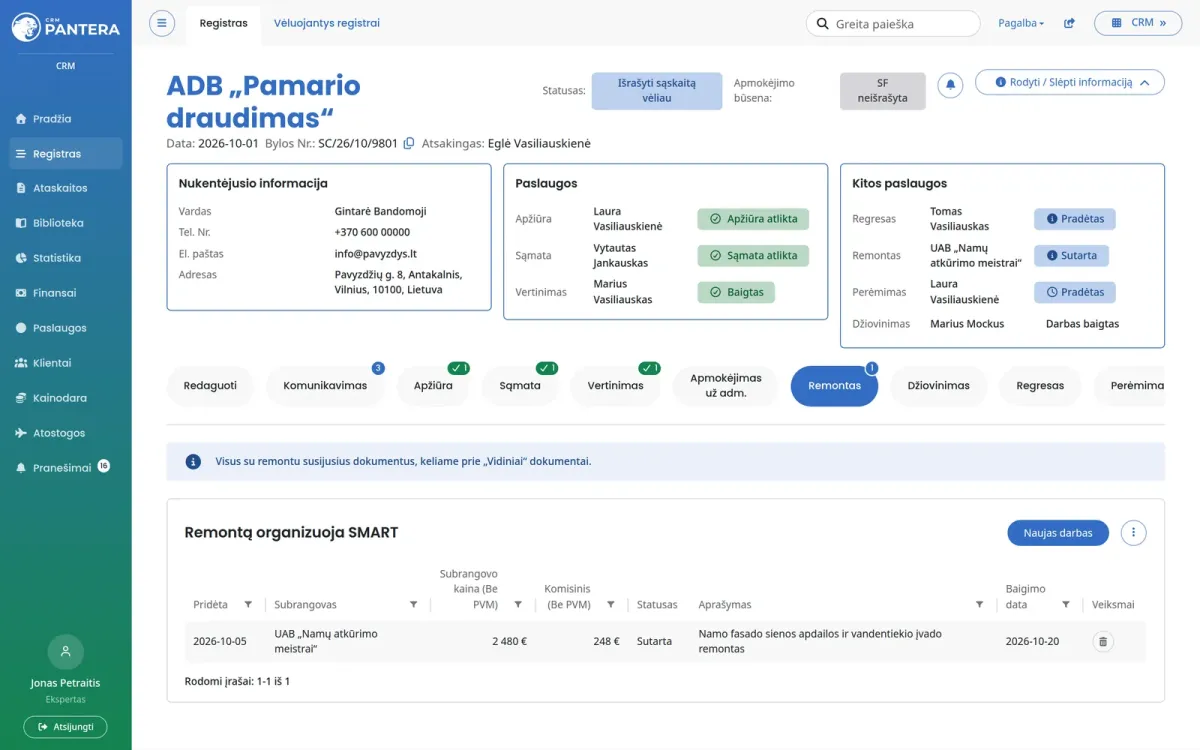Click the SF neišrašyta payment status

[883, 91]
